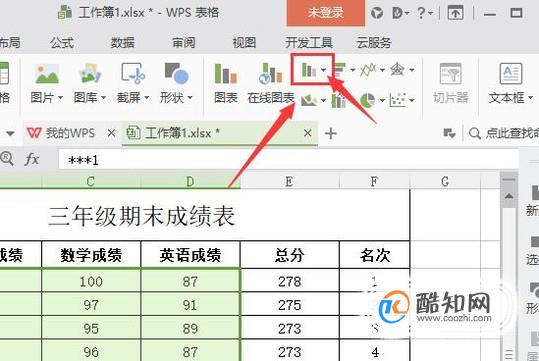Viewport: 539px width, 361px height.
Task: Expand the bar chart dropdown arrow
Action: coord(353,70)
